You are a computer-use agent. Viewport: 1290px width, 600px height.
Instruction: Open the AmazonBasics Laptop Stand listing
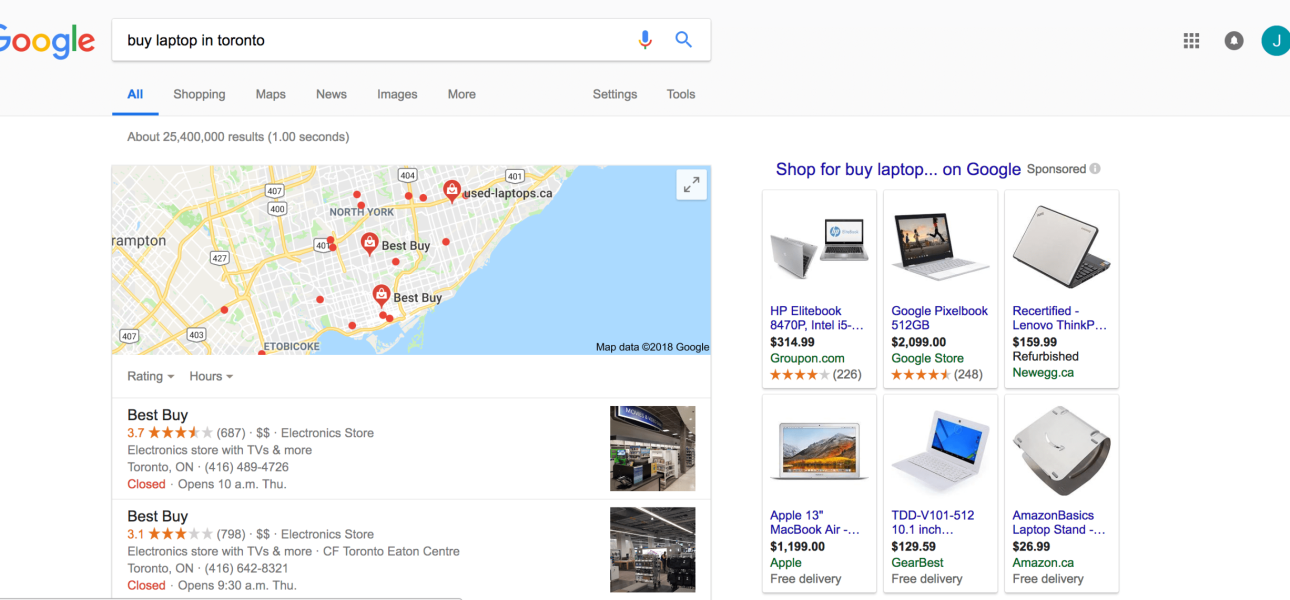click(x=1059, y=522)
